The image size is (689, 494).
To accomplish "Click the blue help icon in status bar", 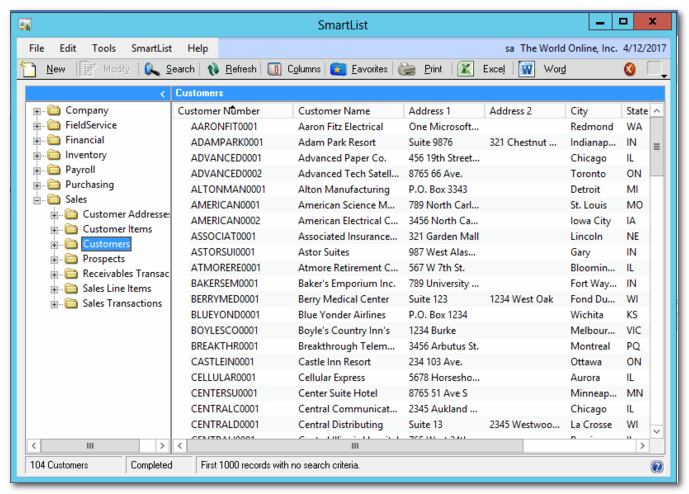I will 657,466.
